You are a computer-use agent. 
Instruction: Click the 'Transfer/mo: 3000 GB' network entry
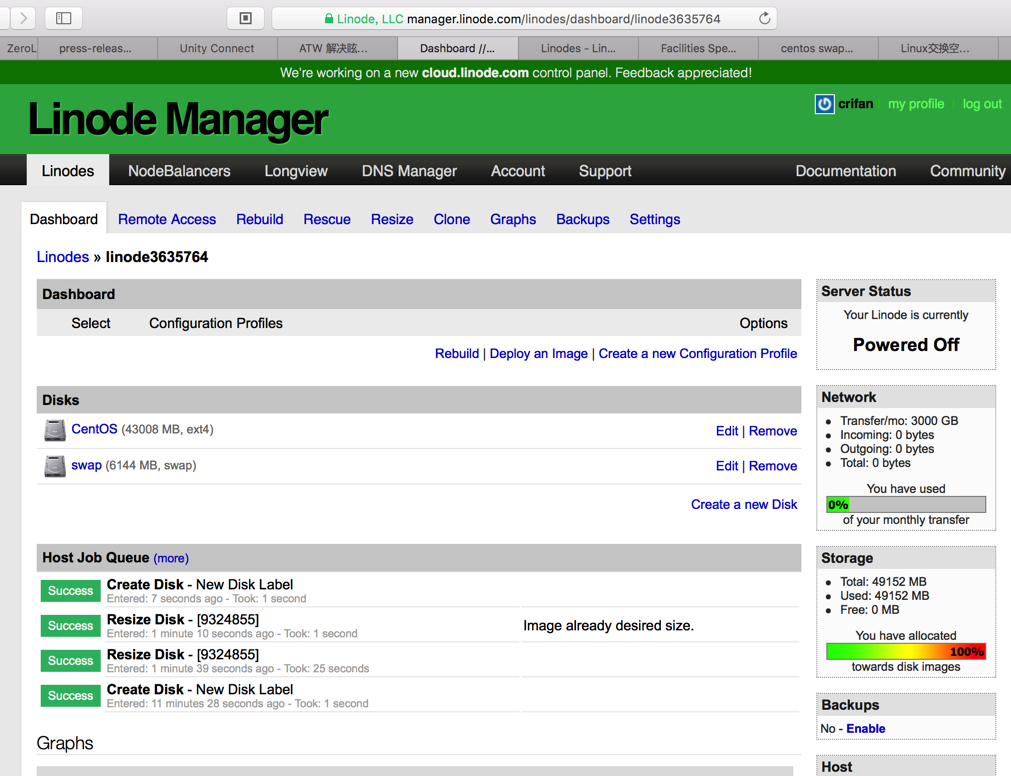(x=899, y=421)
